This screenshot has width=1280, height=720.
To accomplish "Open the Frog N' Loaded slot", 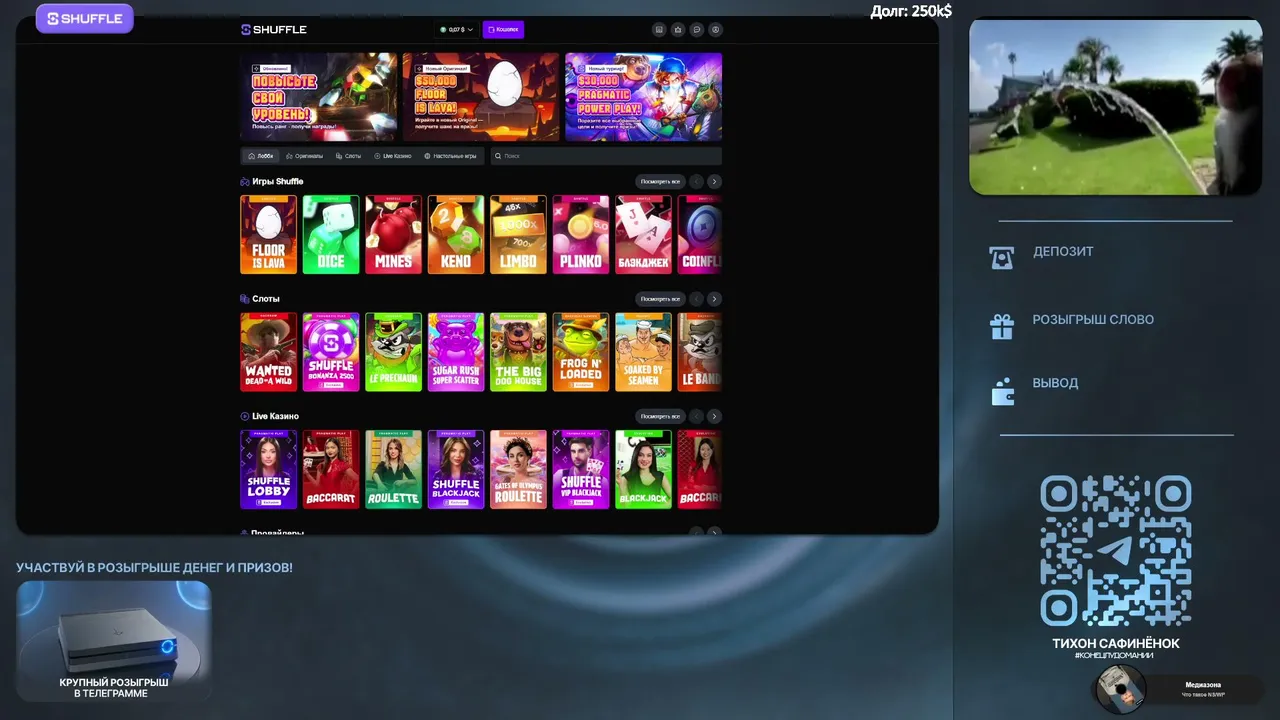I will tap(581, 352).
